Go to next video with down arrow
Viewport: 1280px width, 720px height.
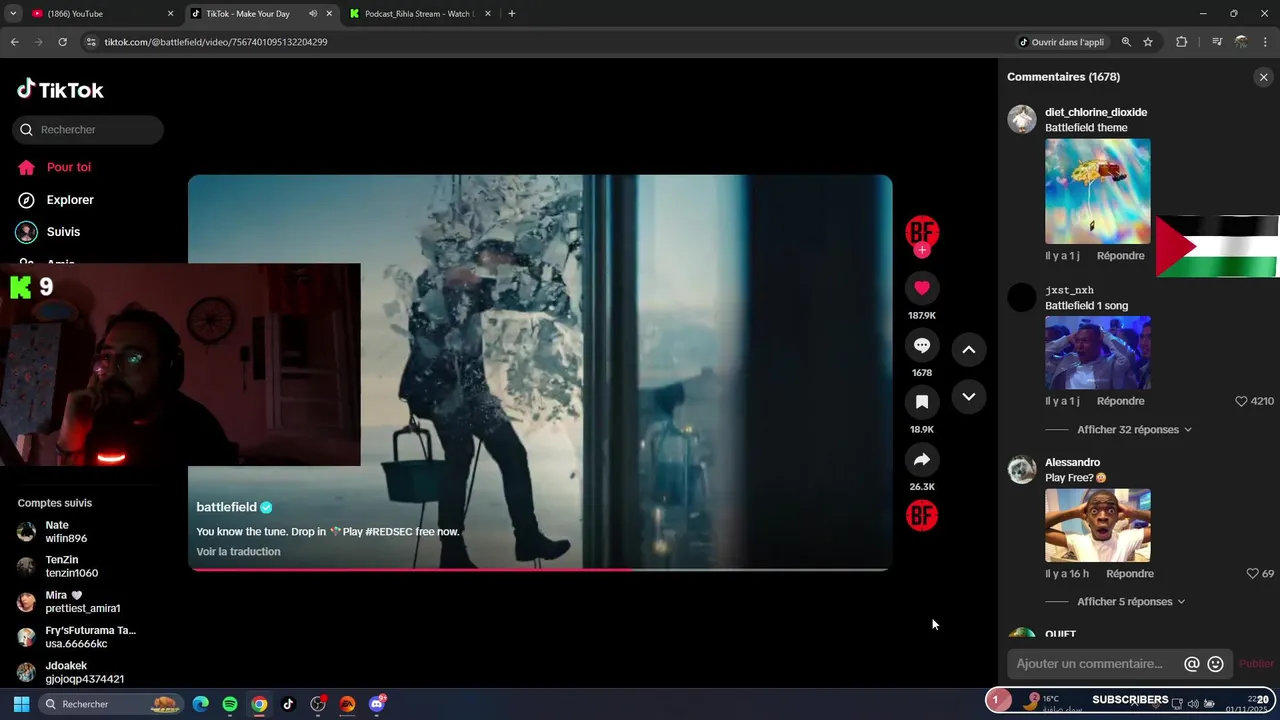[x=968, y=396]
